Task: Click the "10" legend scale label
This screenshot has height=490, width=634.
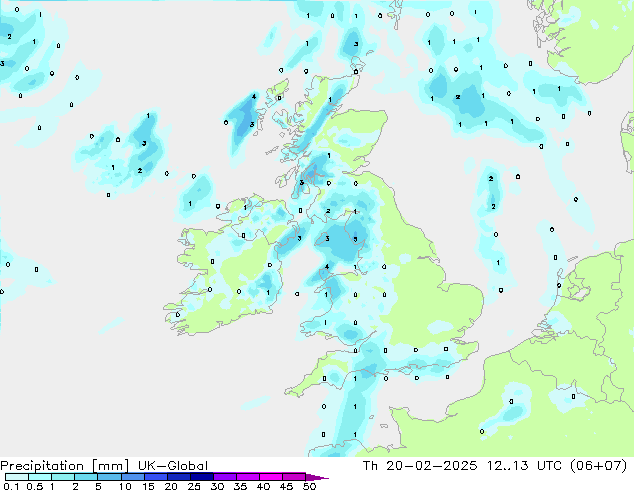Action: (x=125, y=486)
